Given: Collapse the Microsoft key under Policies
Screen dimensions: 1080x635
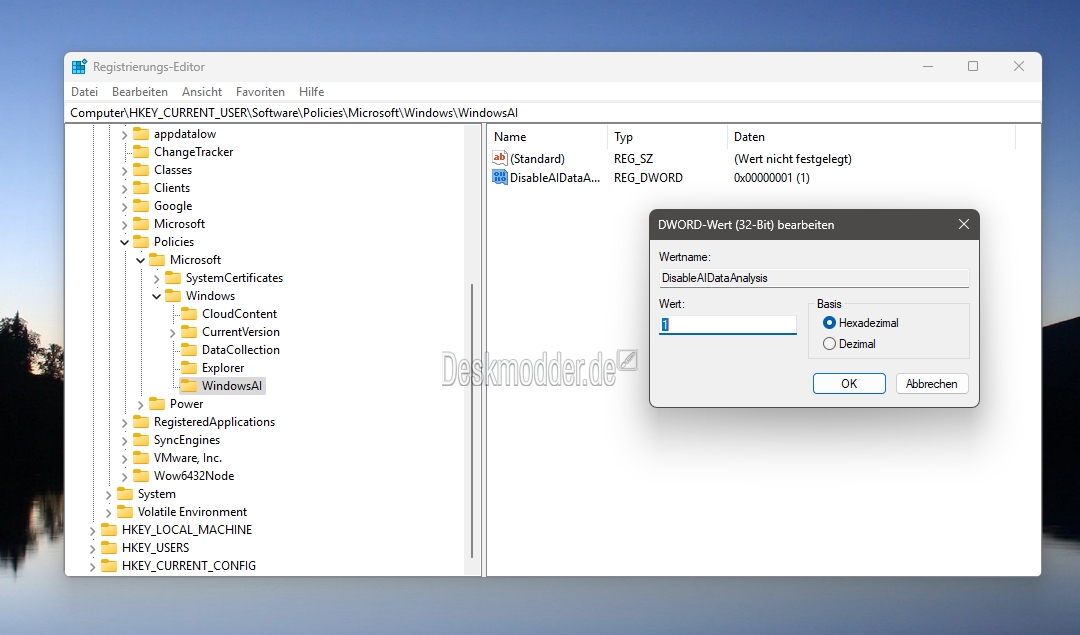Looking at the screenshot, I should [141, 260].
